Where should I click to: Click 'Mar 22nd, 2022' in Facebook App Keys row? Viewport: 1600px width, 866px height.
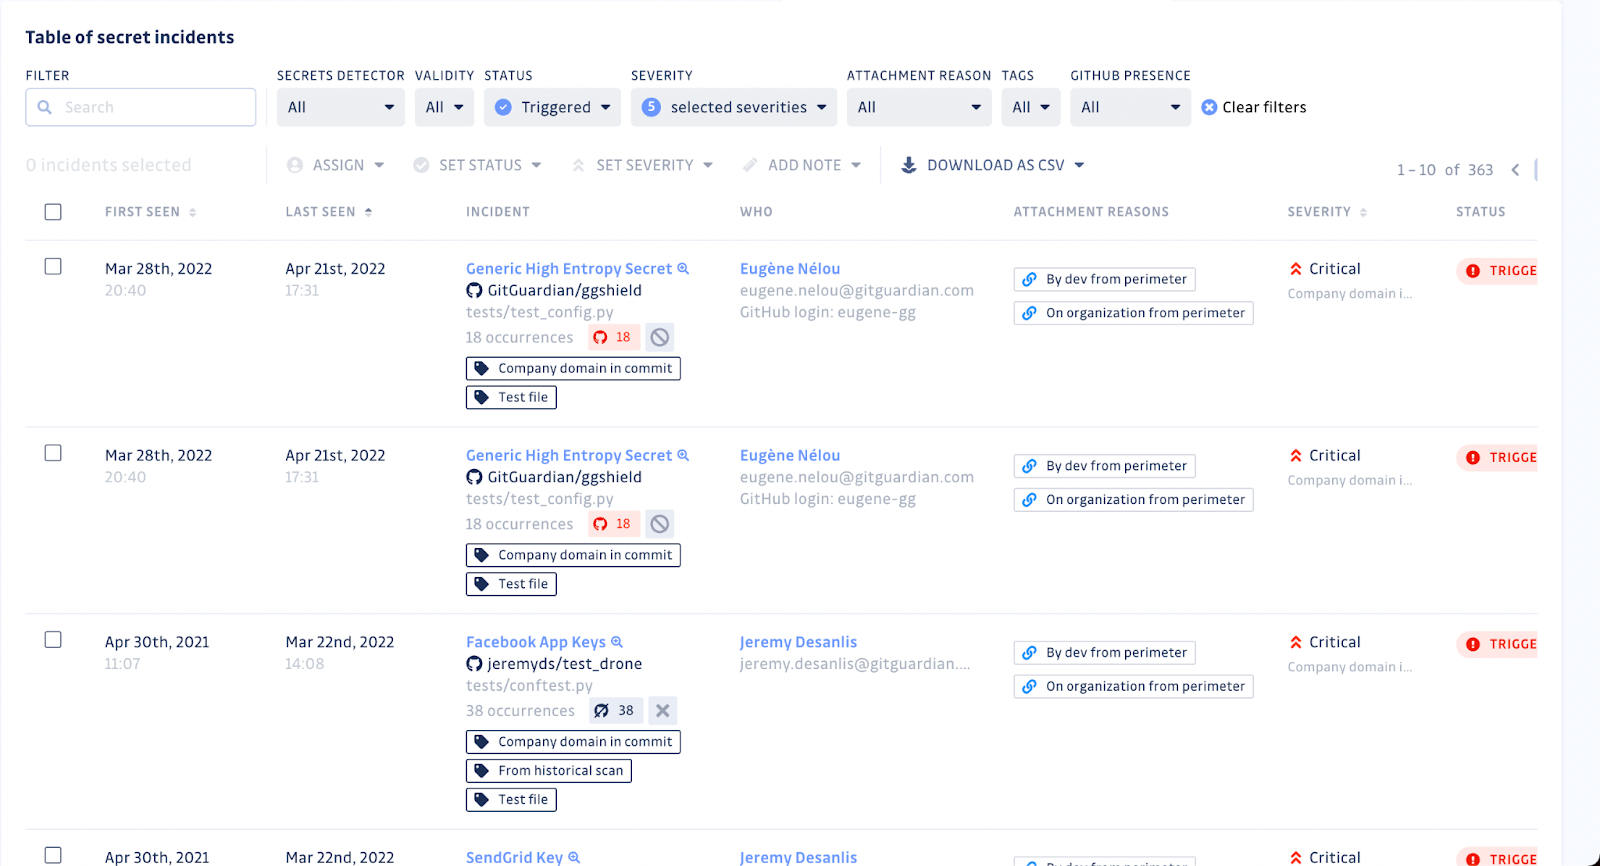point(340,642)
